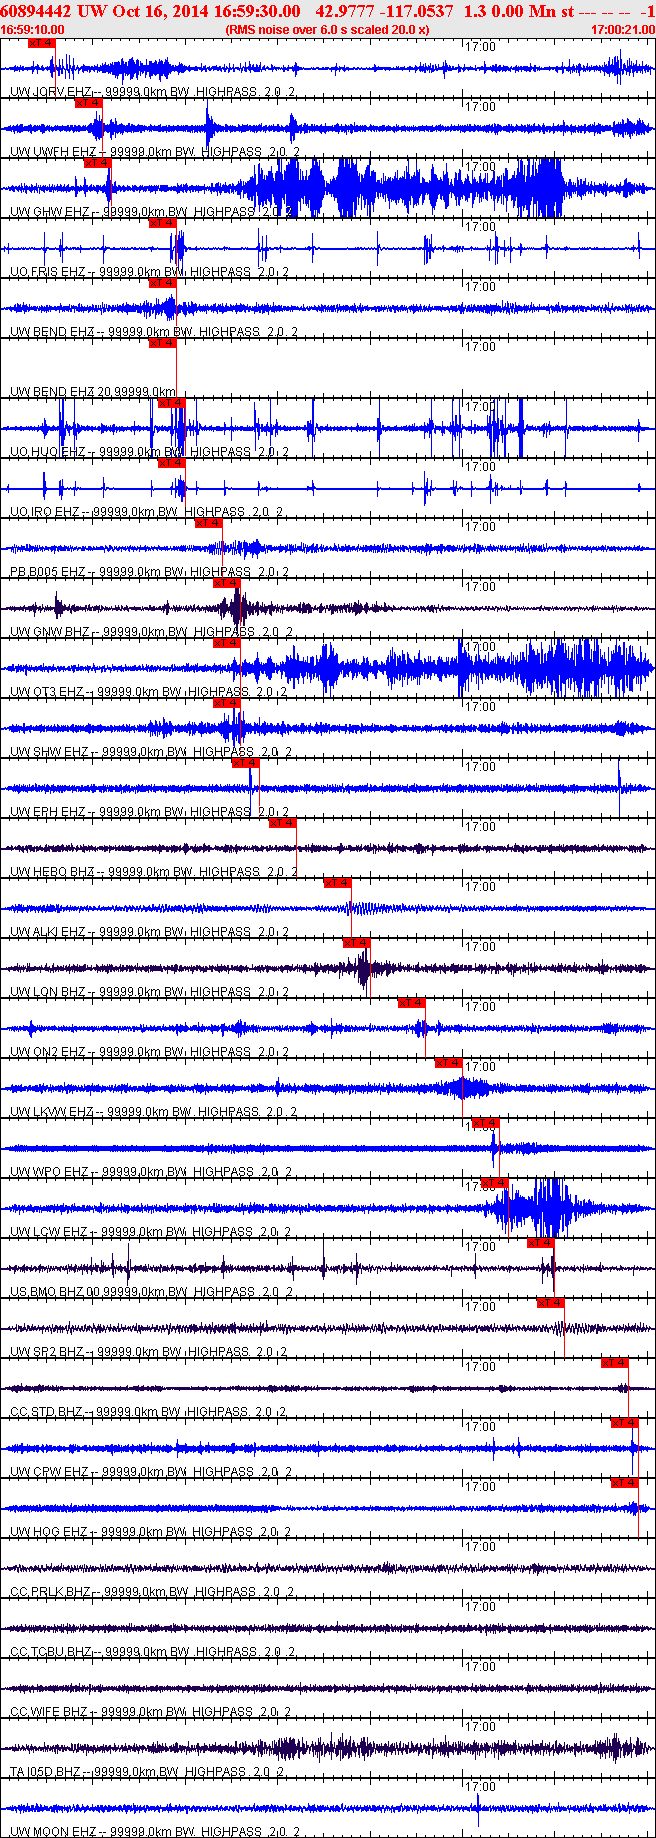Click the UW GHW EHZ station label
The width and height of the screenshot is (656, 1838).
tap(151, 212)
